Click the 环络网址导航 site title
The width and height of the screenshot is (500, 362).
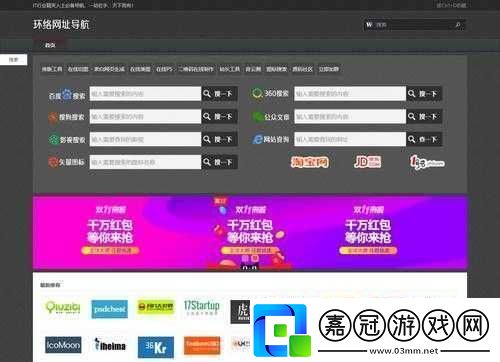click(61, 24)
